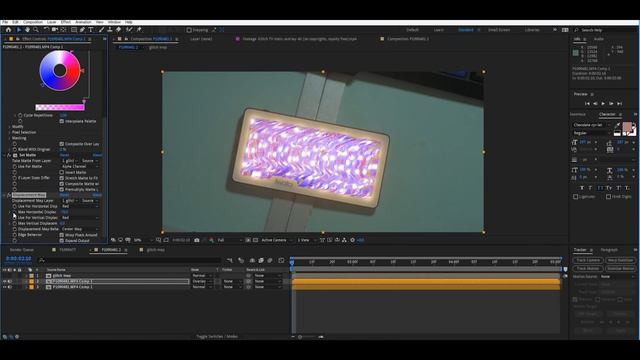Select the Hand tool
The height and width of the screenshot is (360, 640).
pos(27,30)
